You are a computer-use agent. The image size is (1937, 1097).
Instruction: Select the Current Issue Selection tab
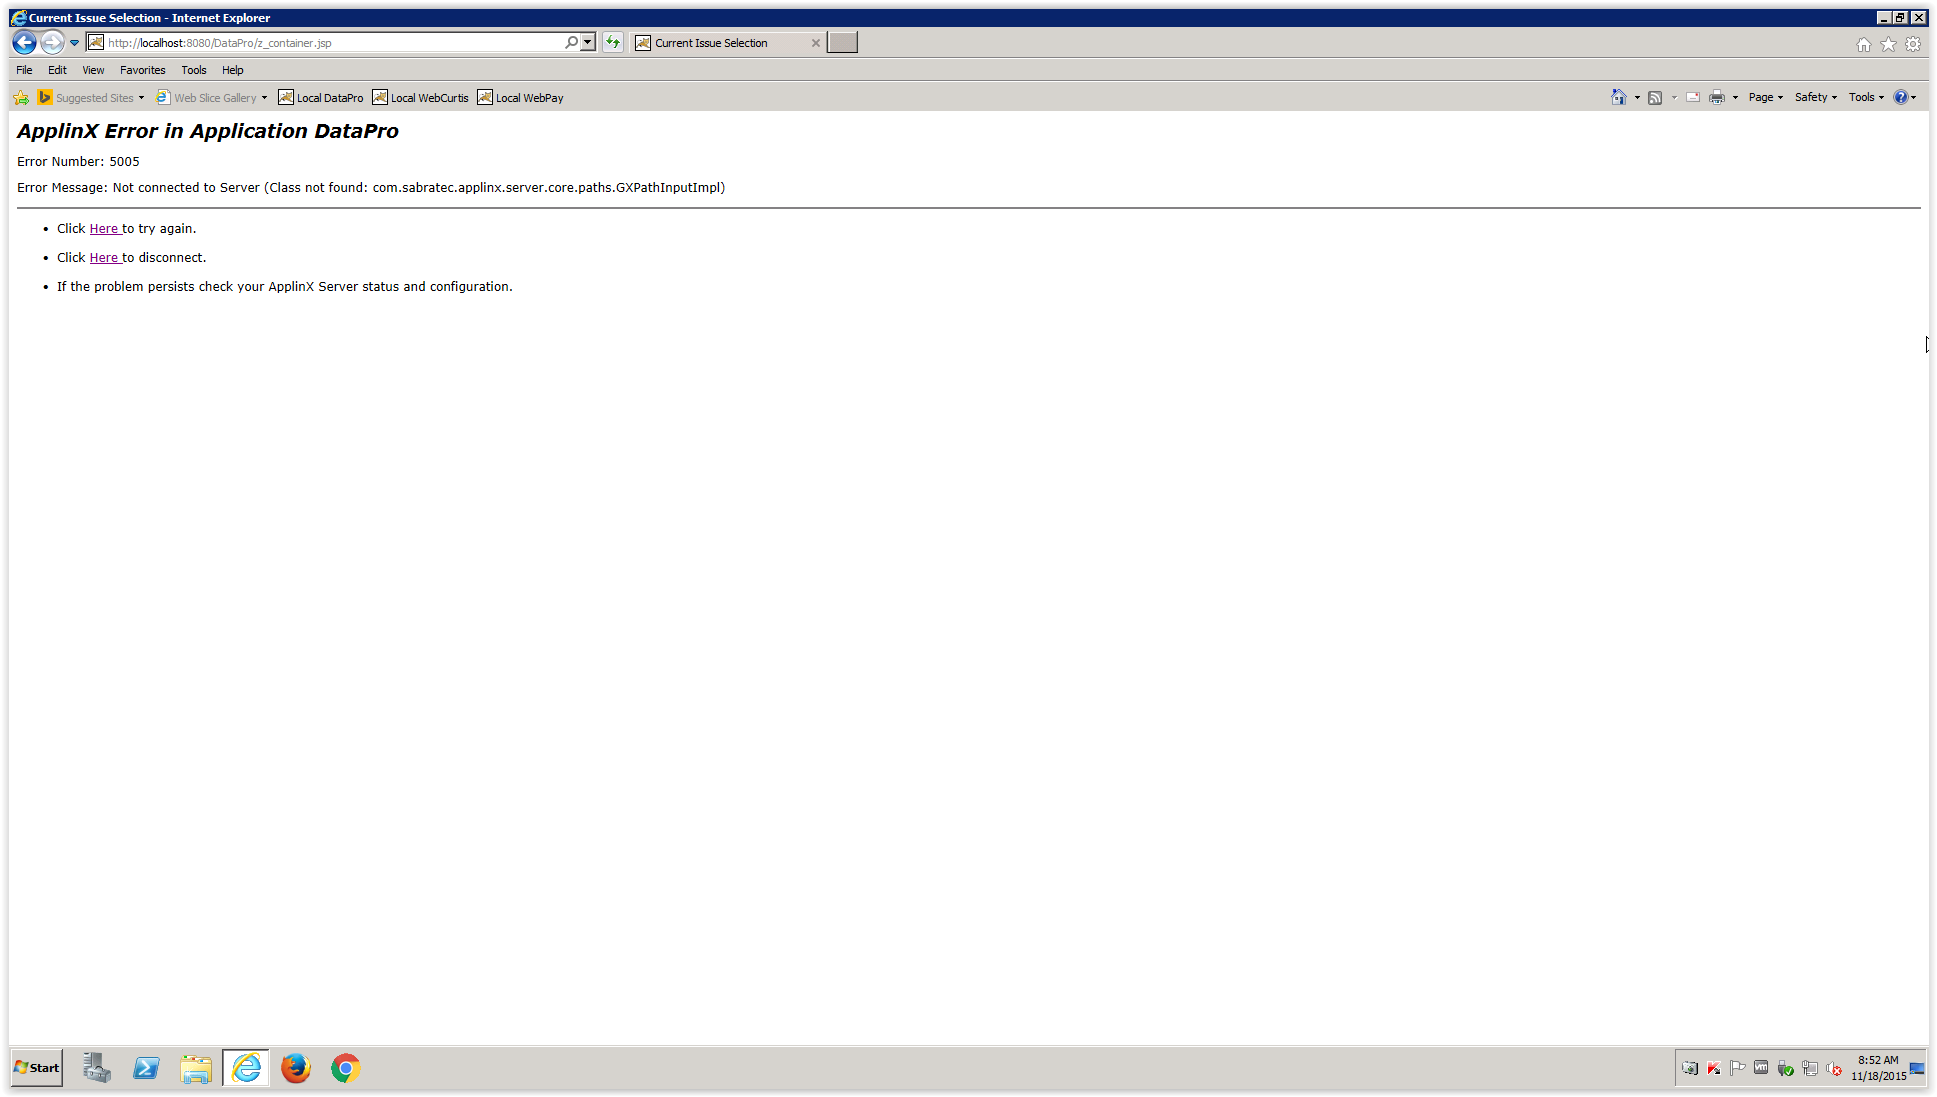[x=711, y=43]
